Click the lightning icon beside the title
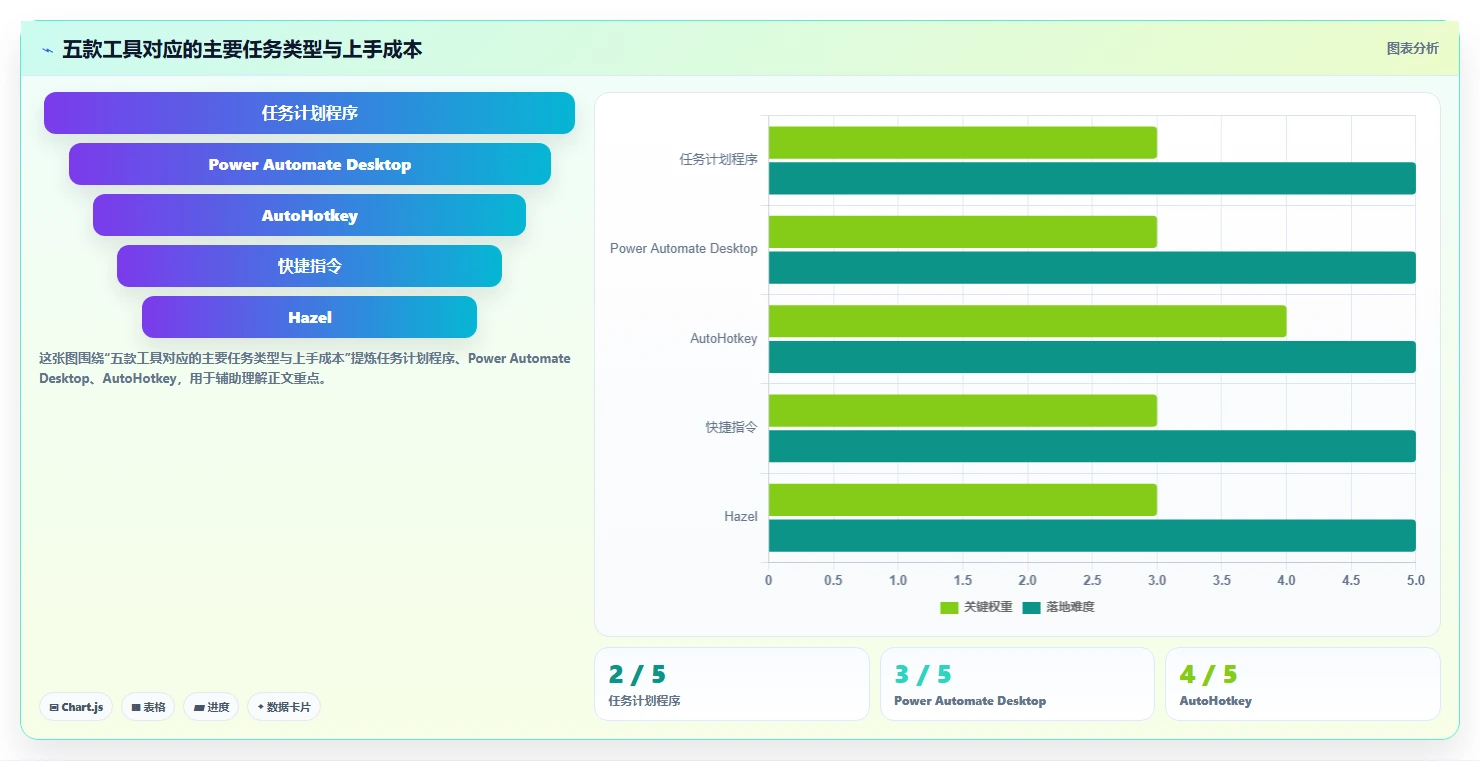 [47, 50]
